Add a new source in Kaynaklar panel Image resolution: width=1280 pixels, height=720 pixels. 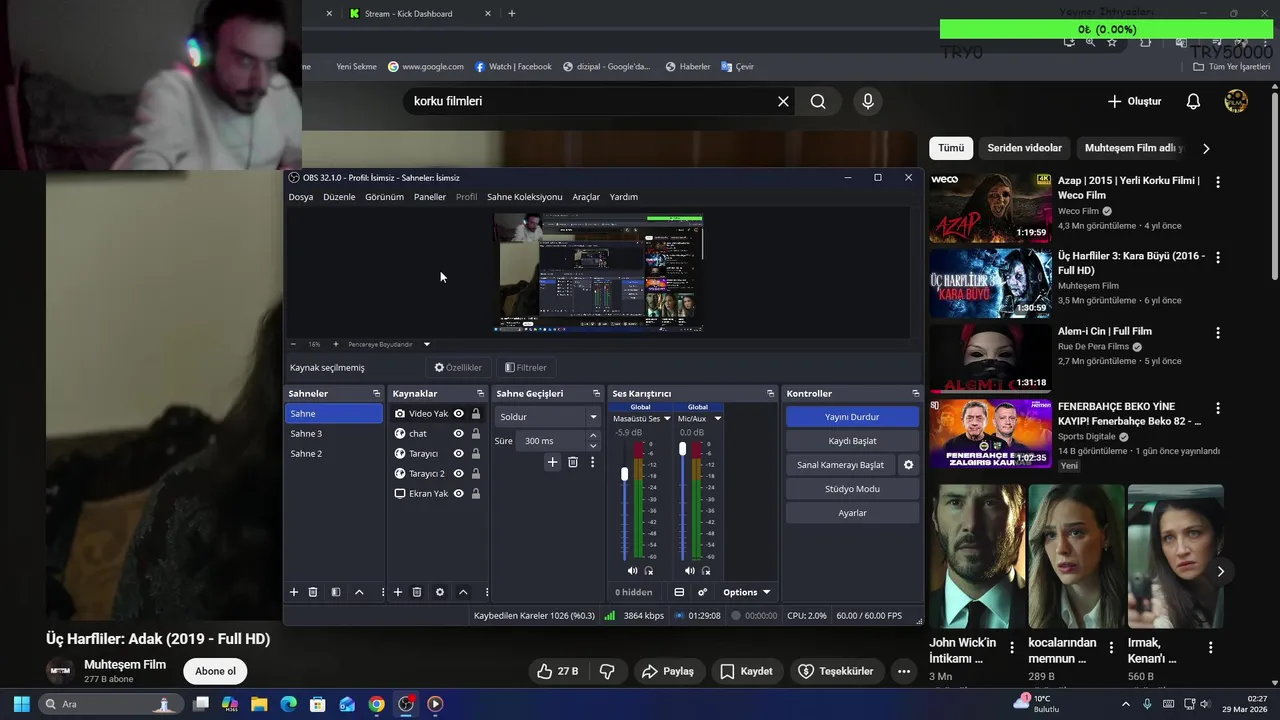tap(398, 592)
